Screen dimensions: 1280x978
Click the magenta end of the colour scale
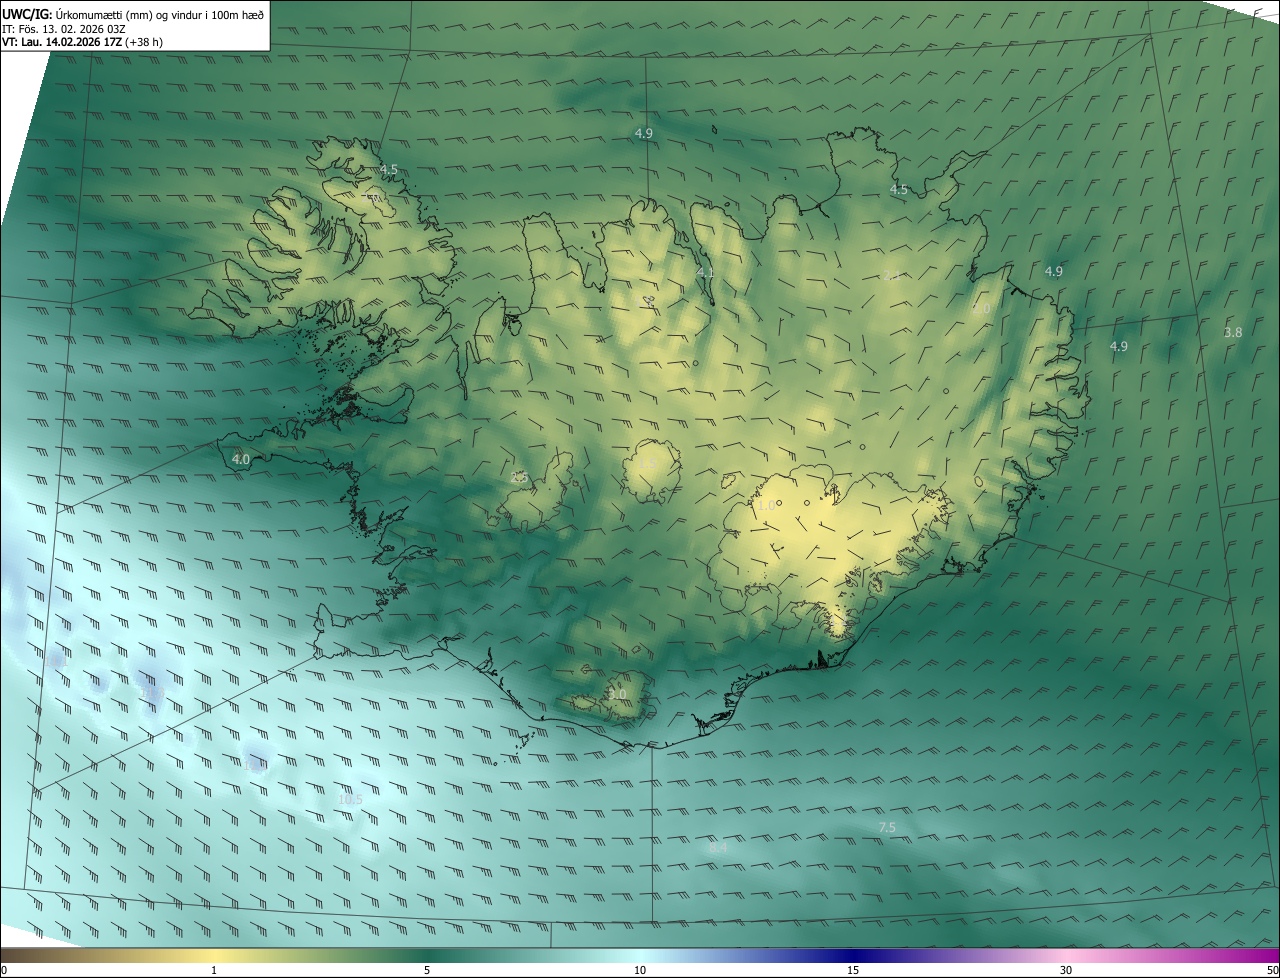tap(1260, 955)
